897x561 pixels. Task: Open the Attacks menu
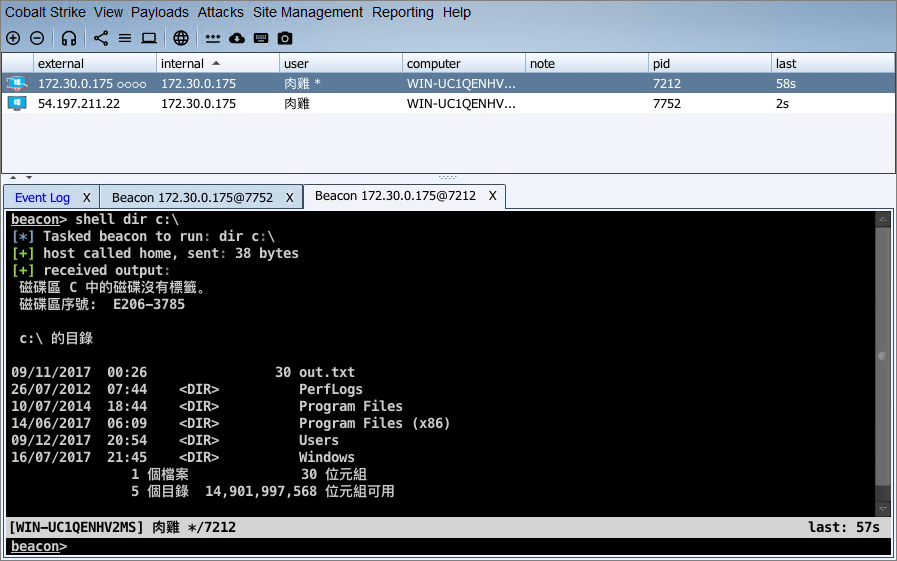[220, 12]
